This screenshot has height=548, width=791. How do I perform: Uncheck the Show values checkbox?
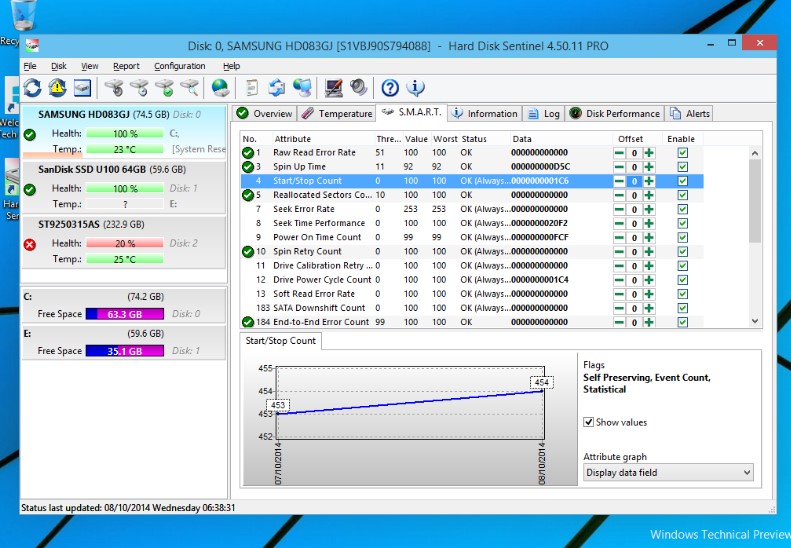pos(588,422)
